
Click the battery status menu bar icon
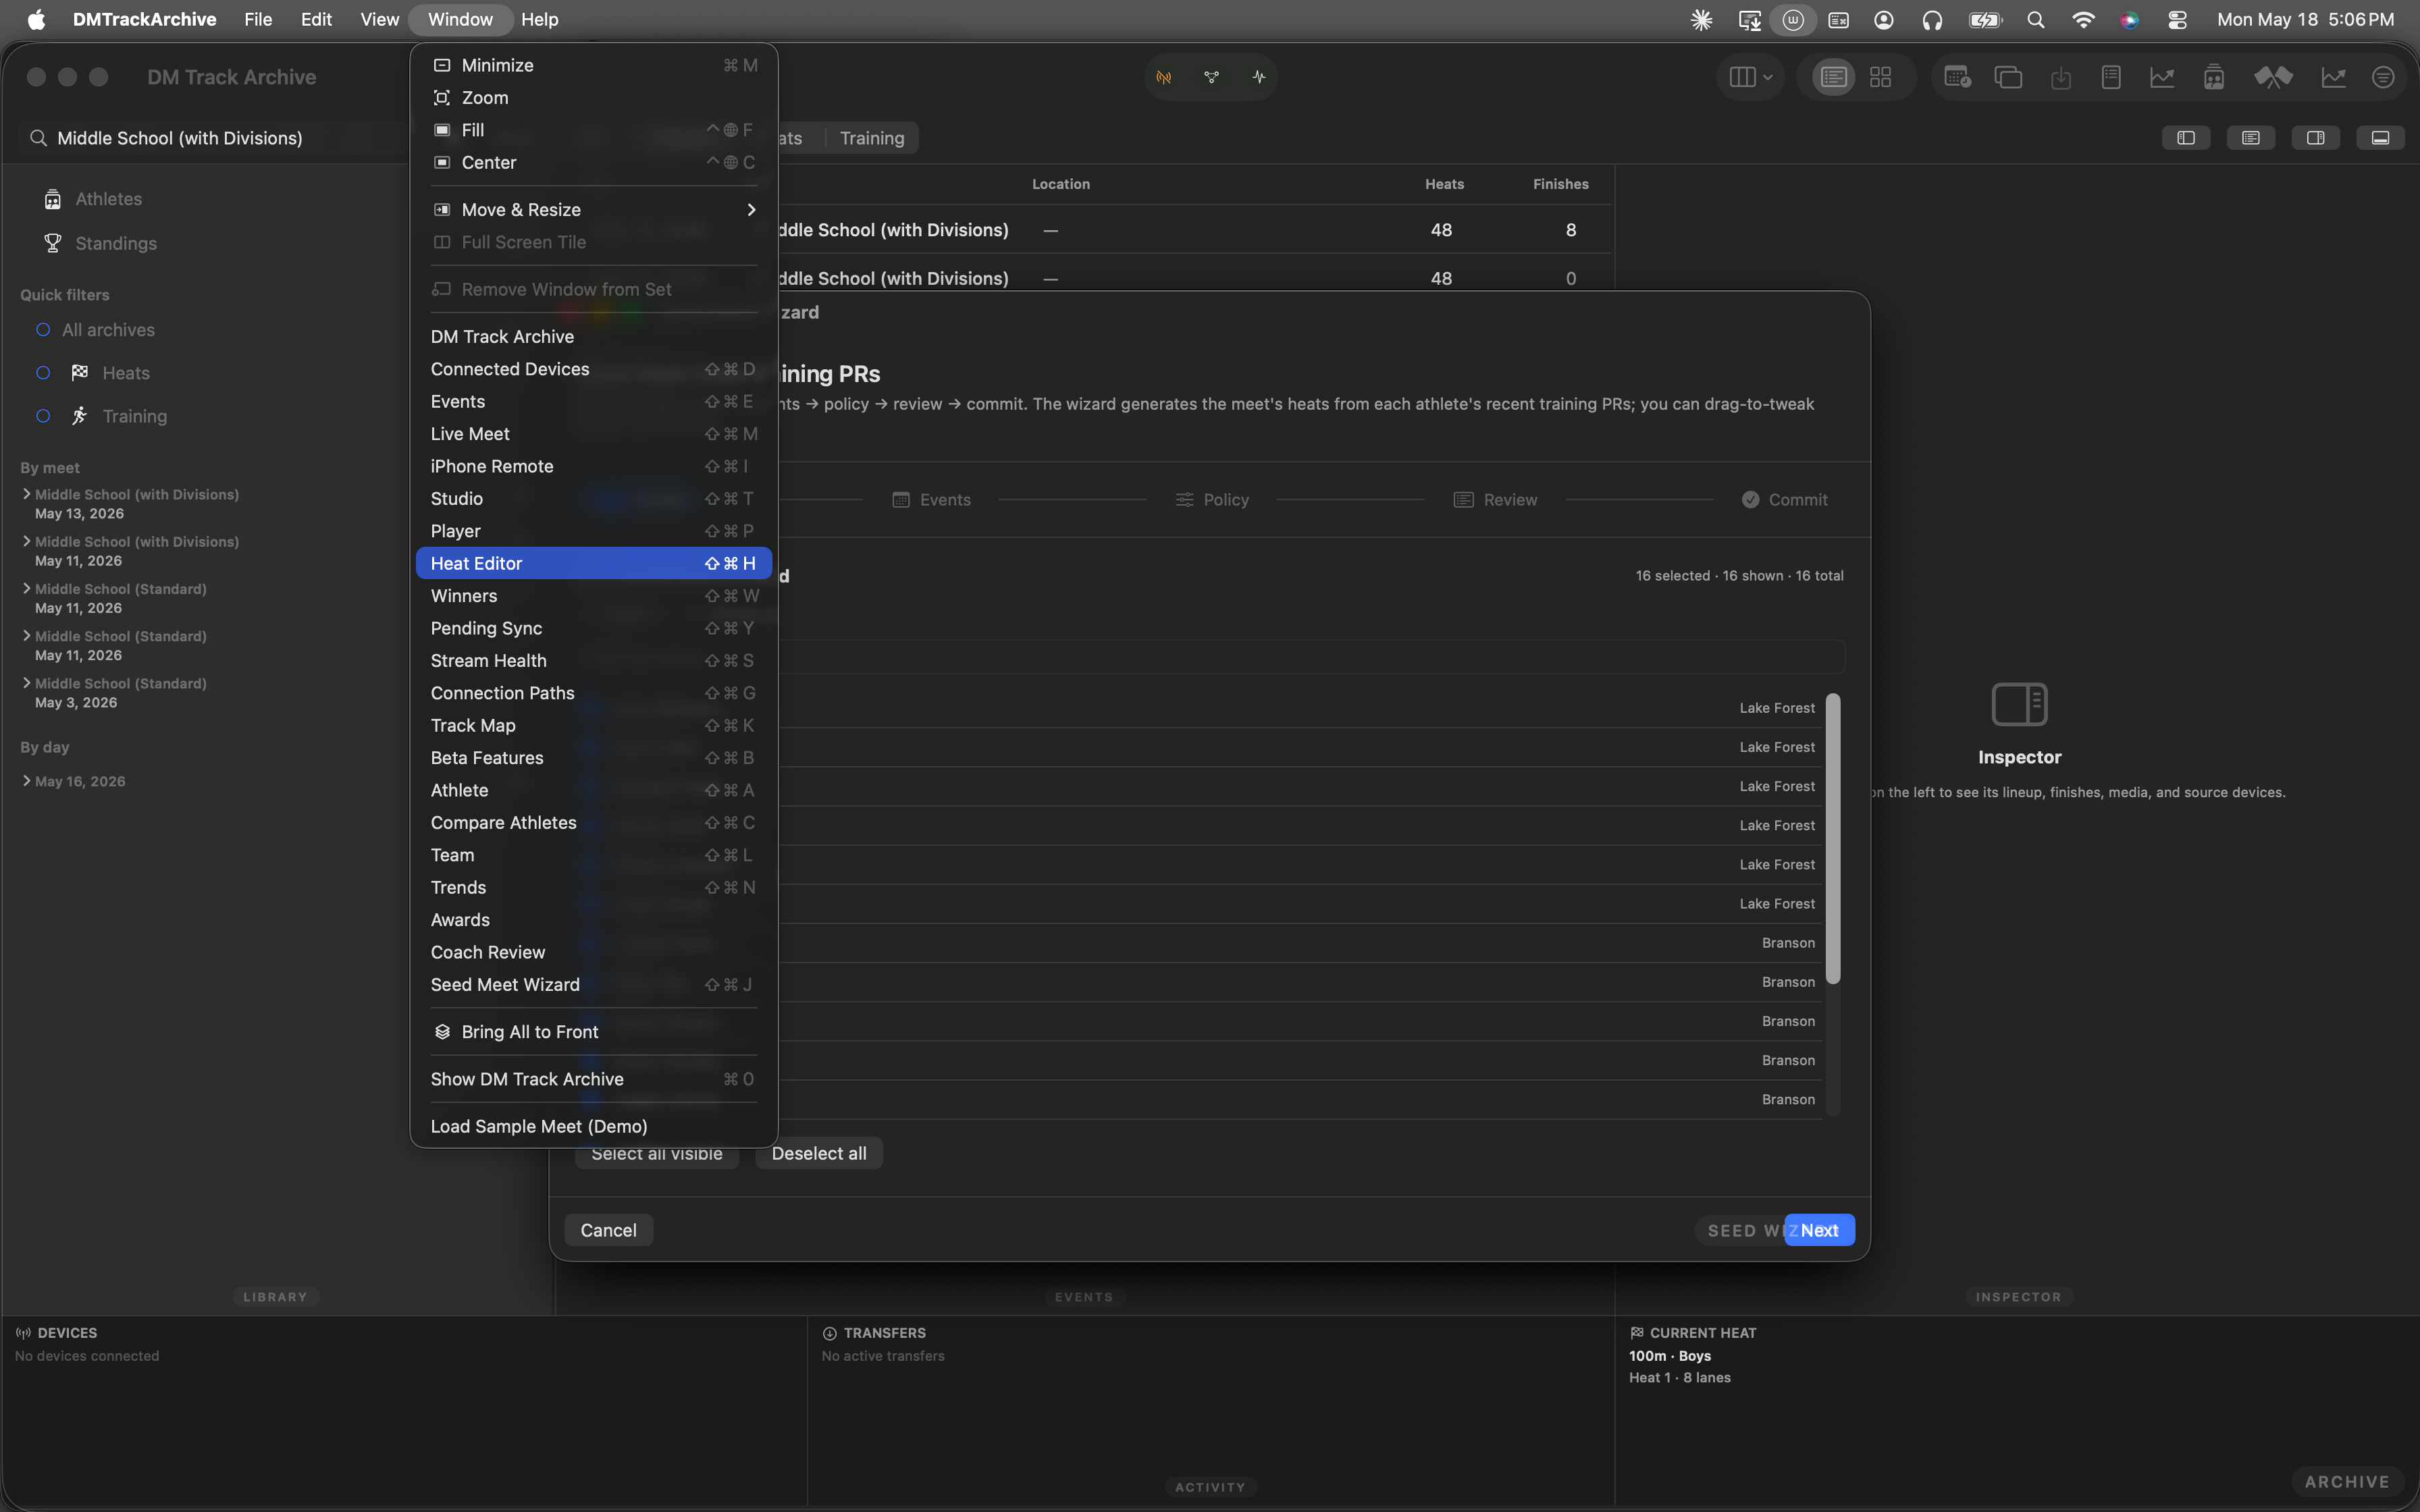[1984, 20]
